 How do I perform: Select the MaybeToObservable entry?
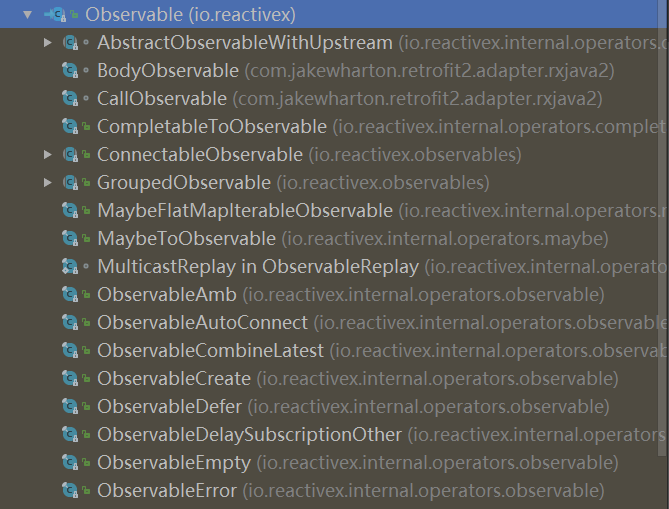click(186, 239)
